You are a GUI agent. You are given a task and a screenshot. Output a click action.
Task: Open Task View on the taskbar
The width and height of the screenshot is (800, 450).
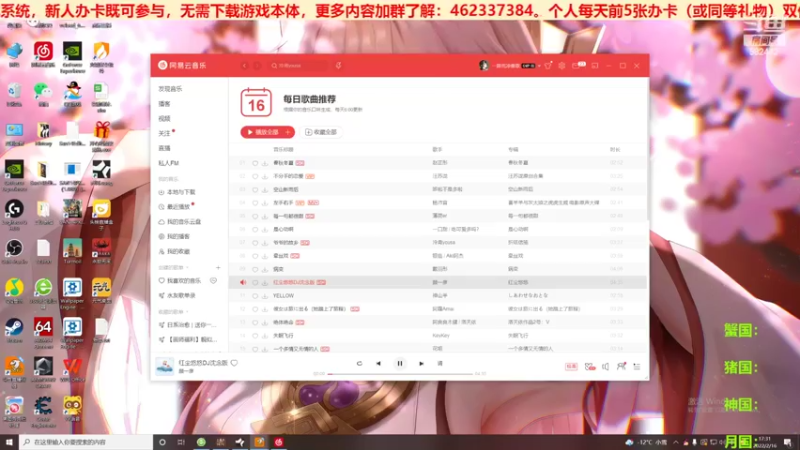181,442
